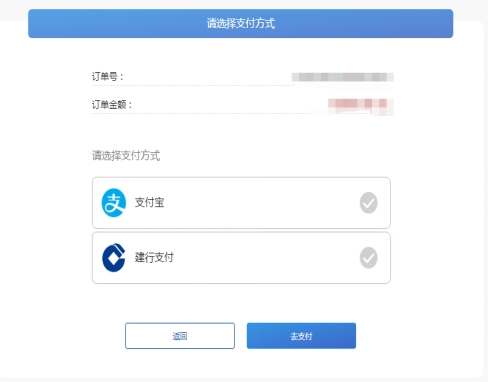Click the blue 请选择支付方式 header banner
The width and height of the screenshot is (488, 382).
point(241,23)
